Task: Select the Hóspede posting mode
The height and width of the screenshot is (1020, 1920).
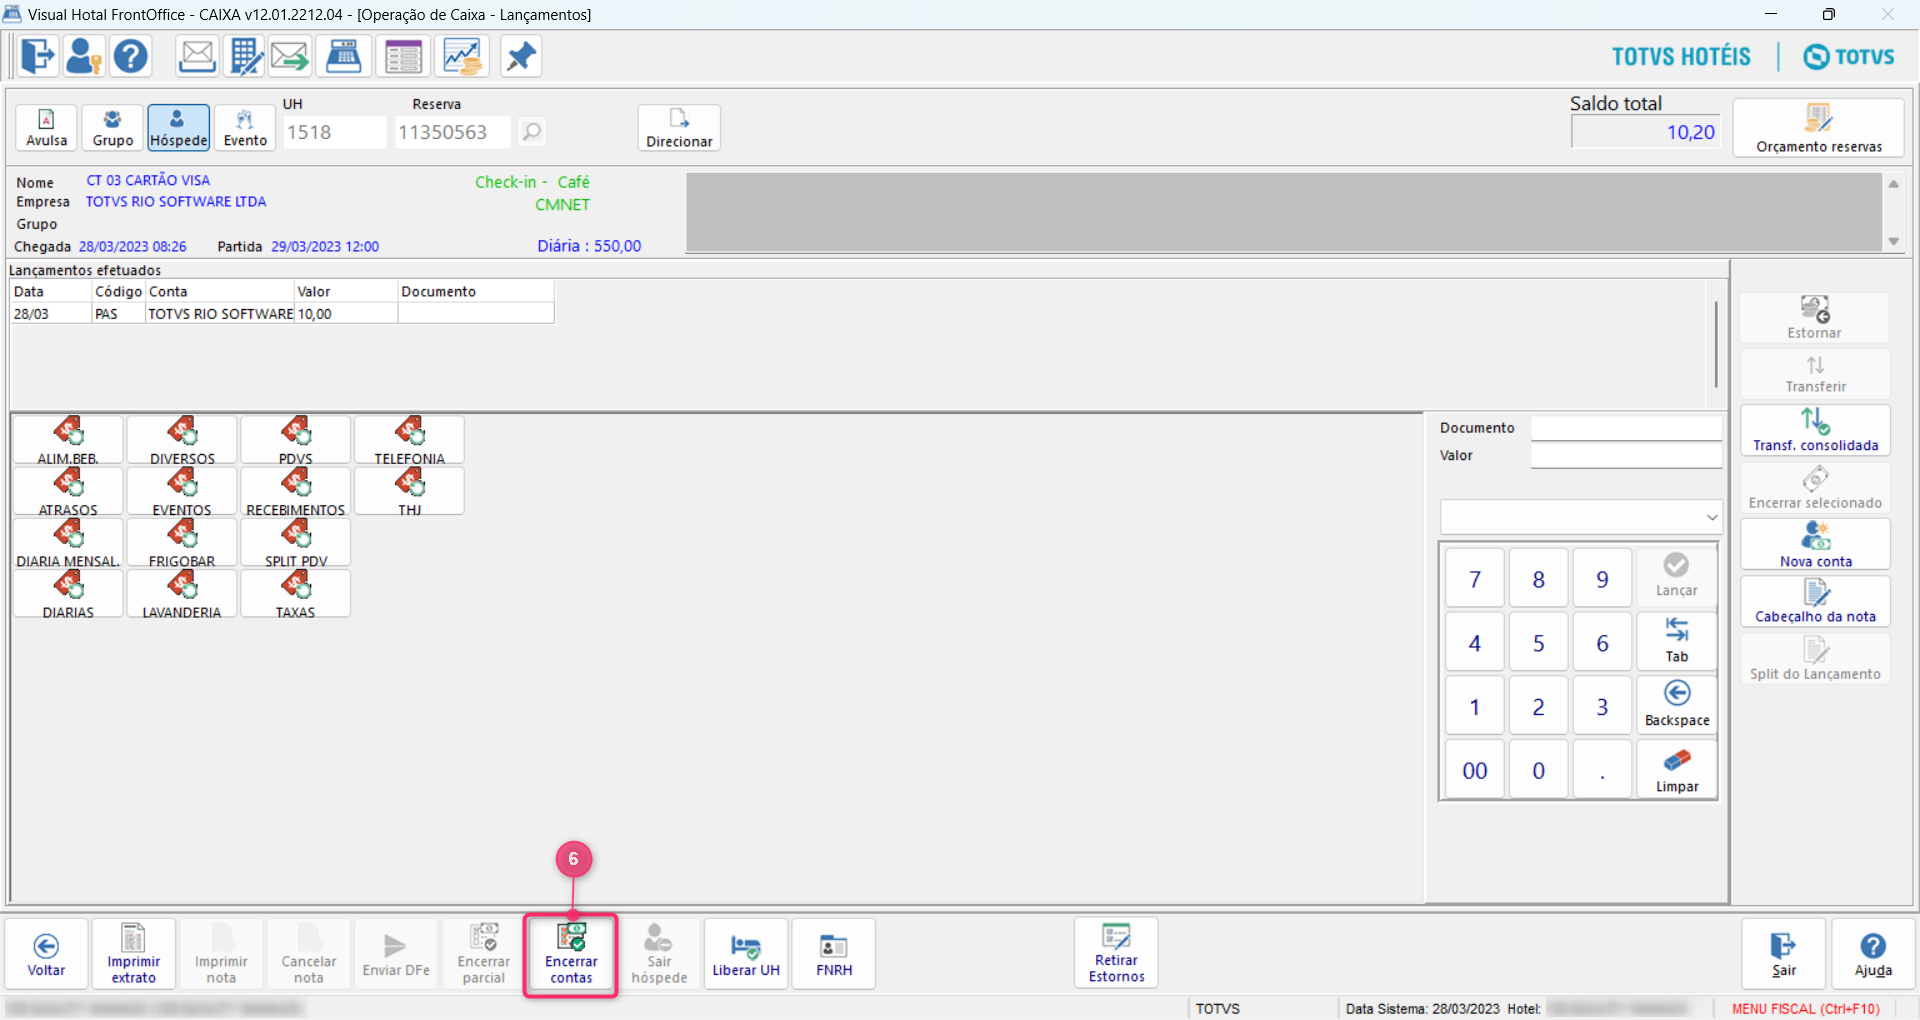Action: click(179, 128)
